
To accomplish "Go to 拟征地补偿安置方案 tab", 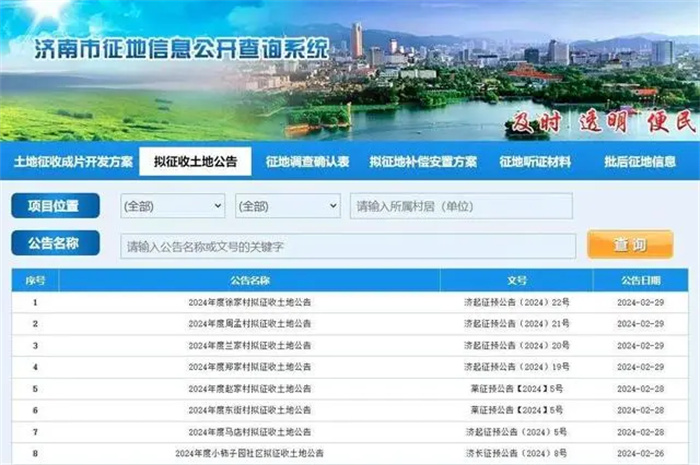I will (x=423, y=162).
